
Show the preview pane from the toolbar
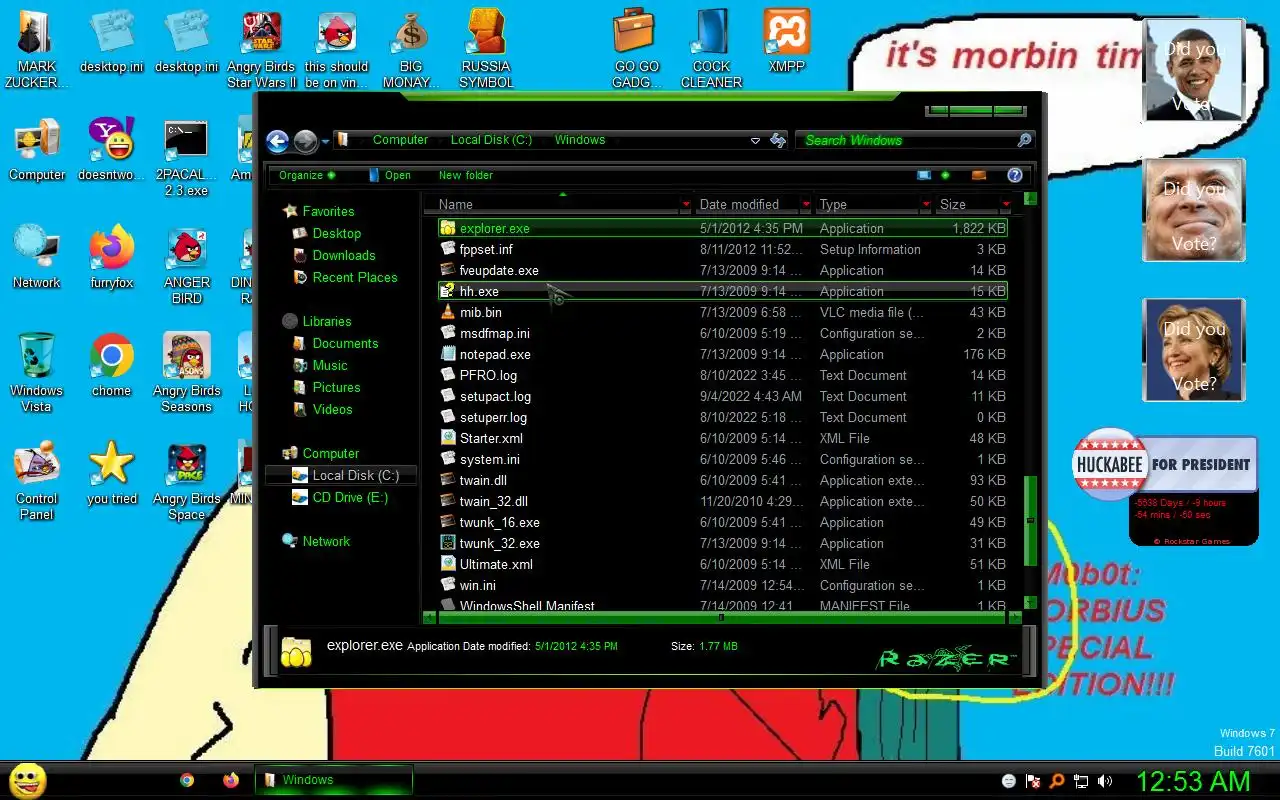point(979,175)
